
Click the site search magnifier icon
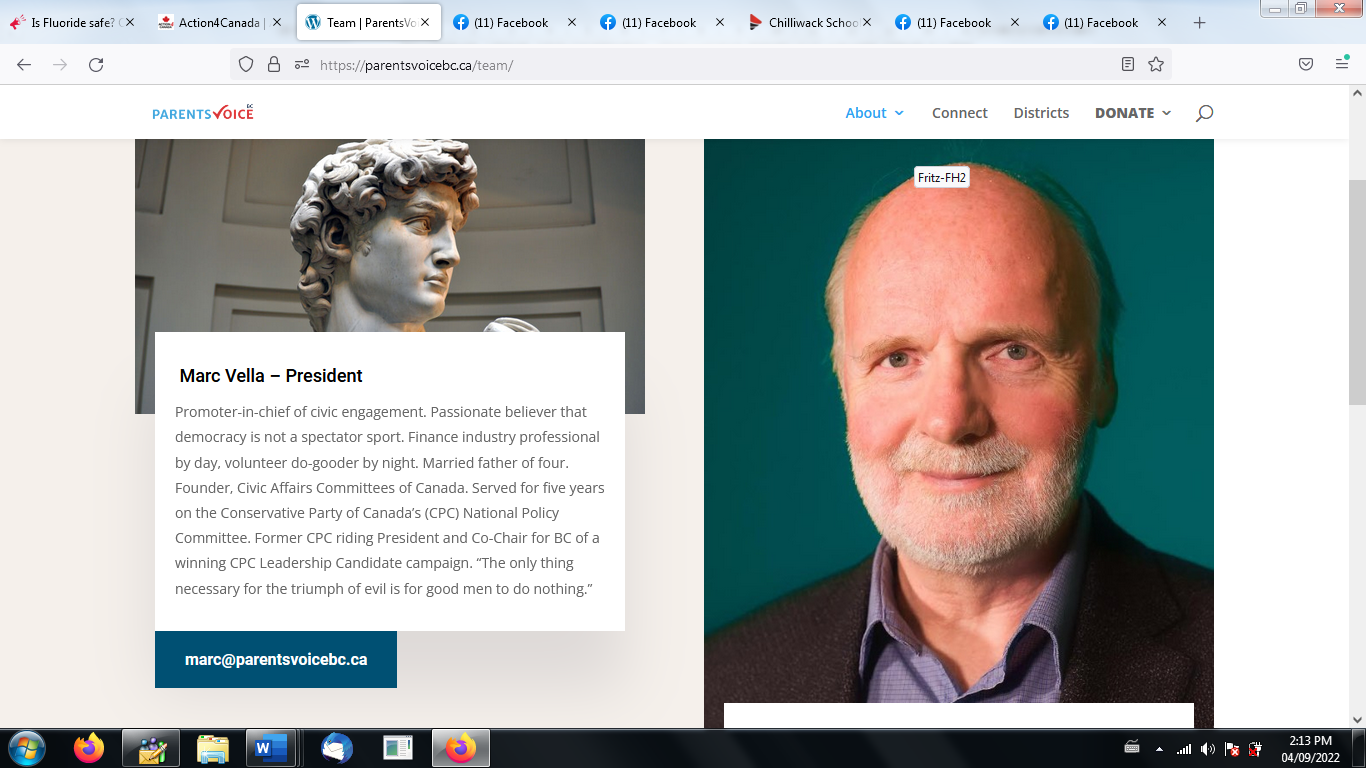1204,113
